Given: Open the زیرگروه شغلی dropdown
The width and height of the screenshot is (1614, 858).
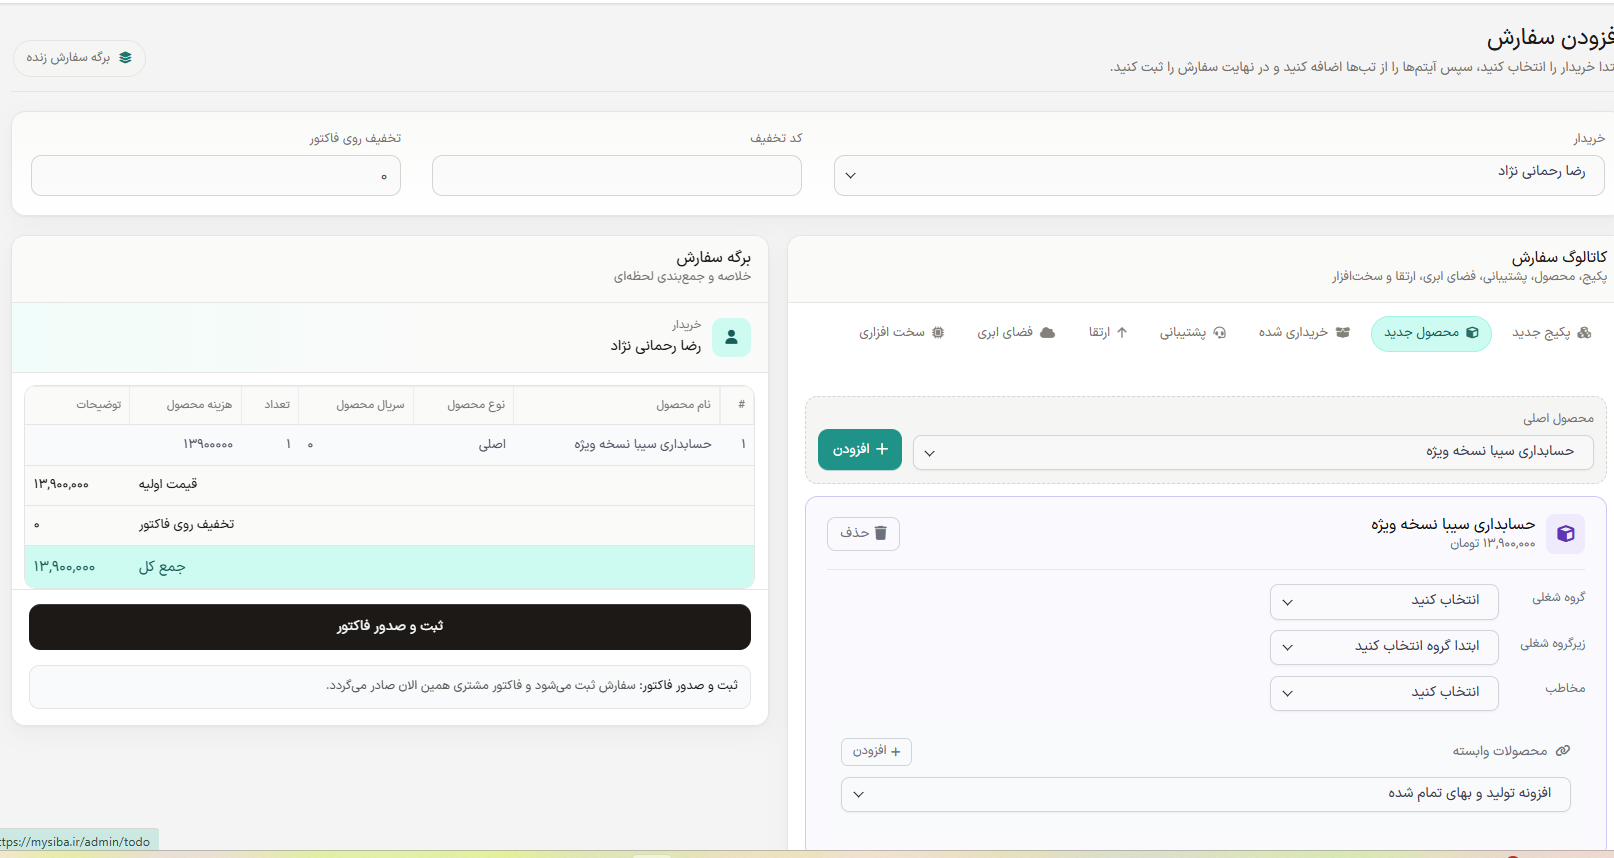Looking at the screenshot, I should [x=1384, y=648].
